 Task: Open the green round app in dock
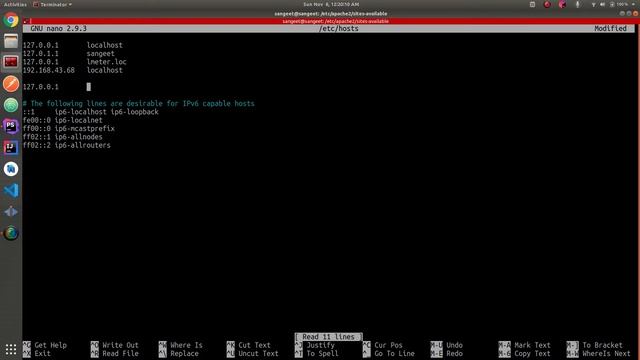[x=11, y=105]
